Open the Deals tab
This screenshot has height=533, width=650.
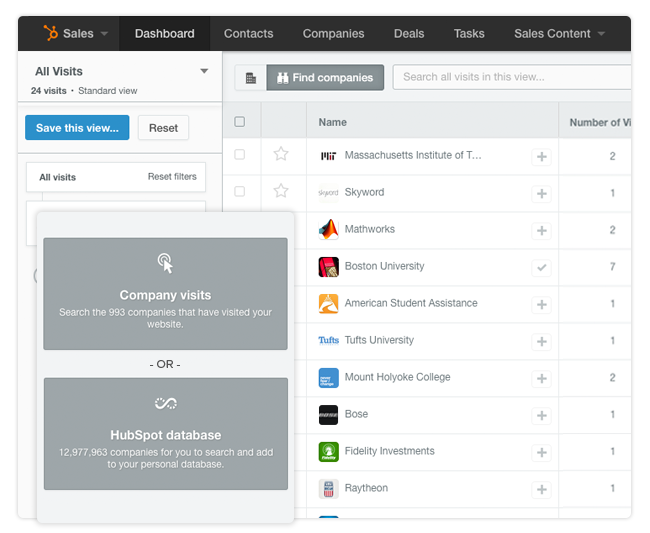pos(409,34)
